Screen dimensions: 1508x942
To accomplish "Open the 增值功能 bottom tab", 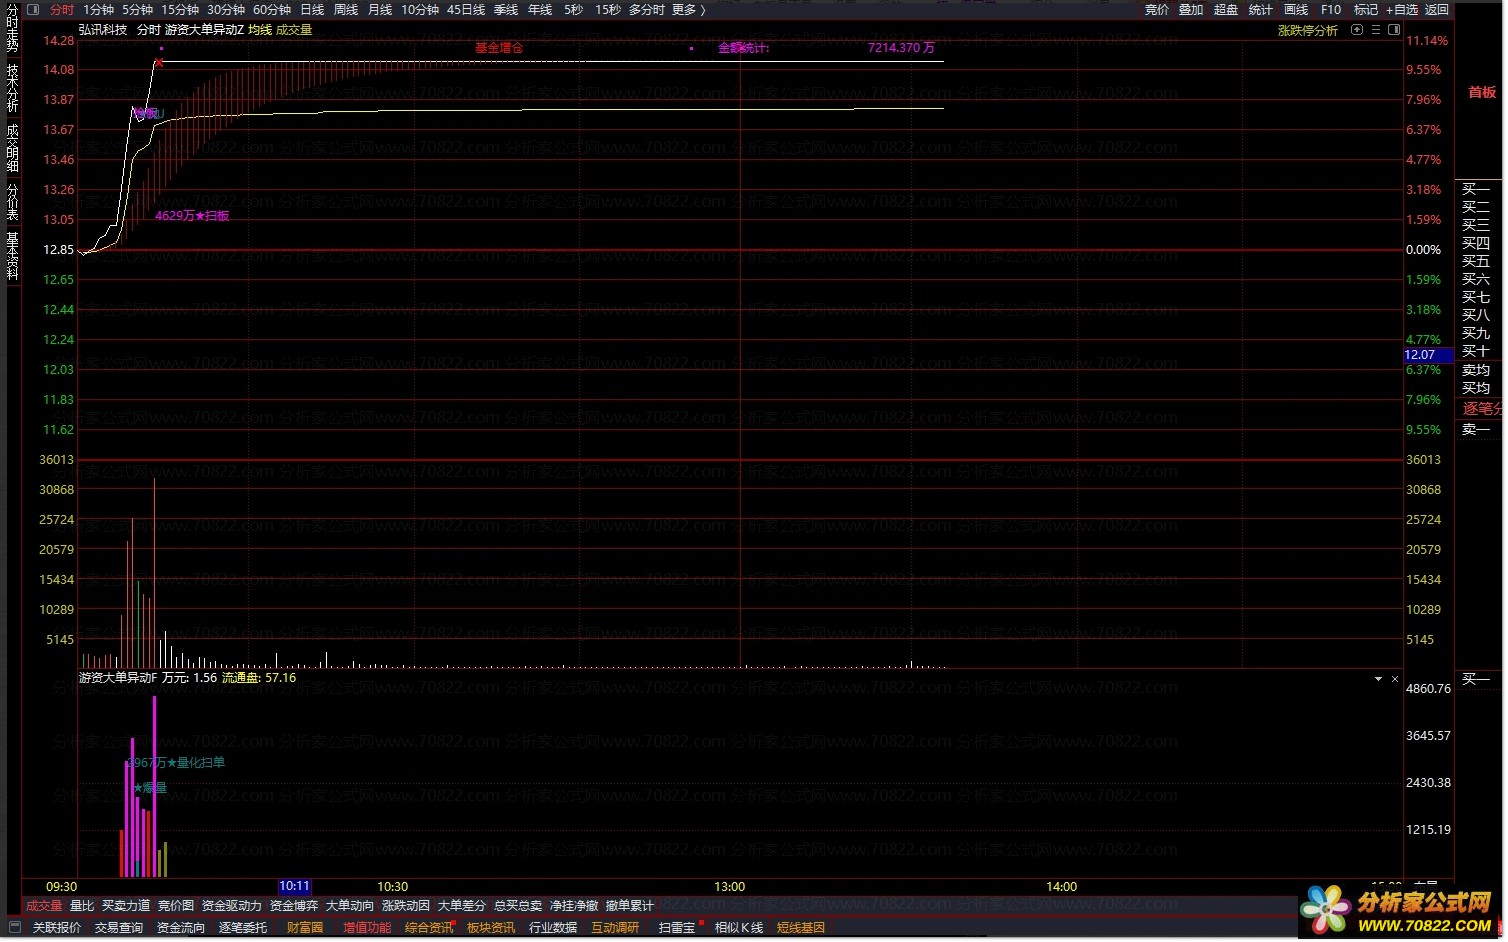I will (x=367, y=928).
